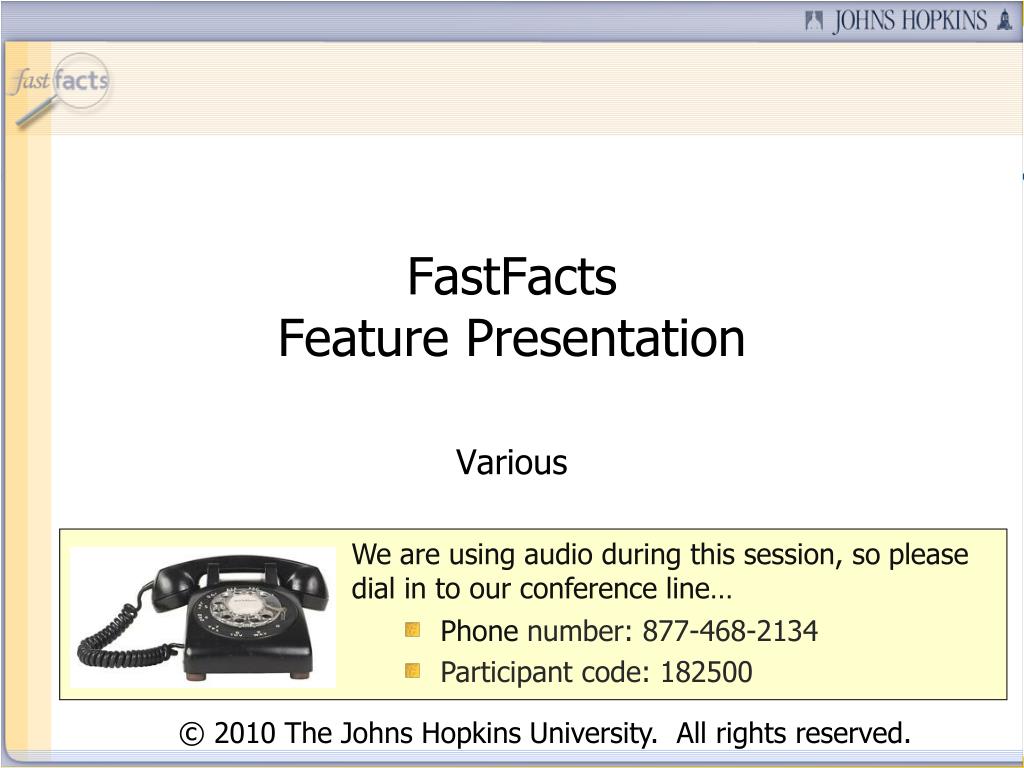This screenshot has width=1024, height=768.
Task: Click the 'Various' subtitle text
Action: [512, 462]
